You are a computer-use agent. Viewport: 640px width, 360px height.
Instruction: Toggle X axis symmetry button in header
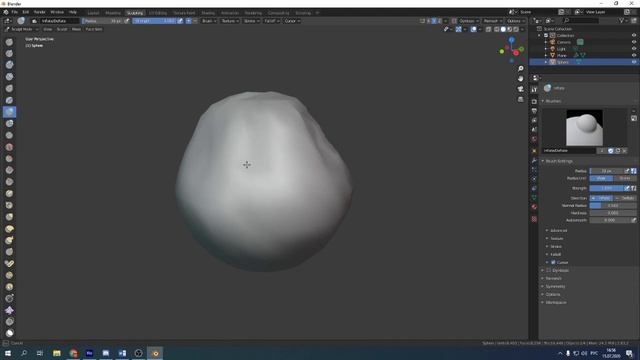click(x=428, y=21)
